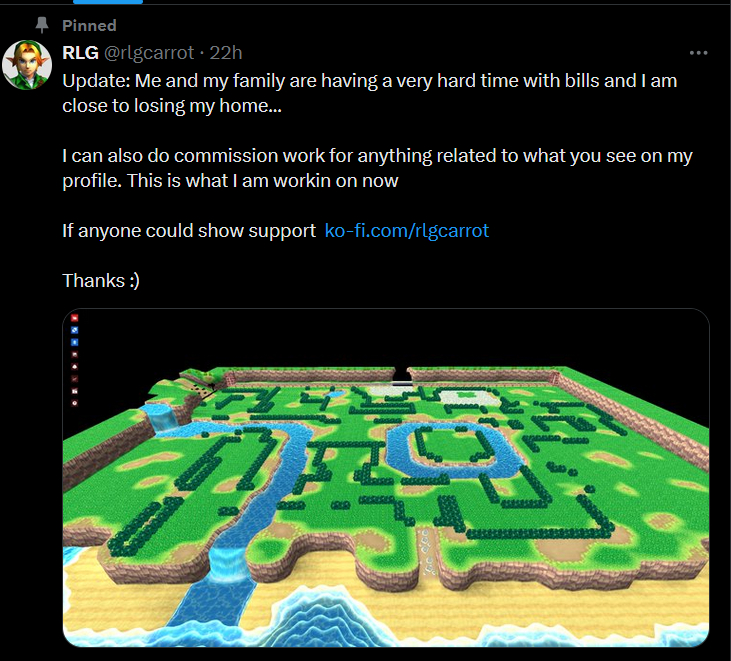Open the 3D Zelda map image
The image size is (731, 661).
coord(386,478)
